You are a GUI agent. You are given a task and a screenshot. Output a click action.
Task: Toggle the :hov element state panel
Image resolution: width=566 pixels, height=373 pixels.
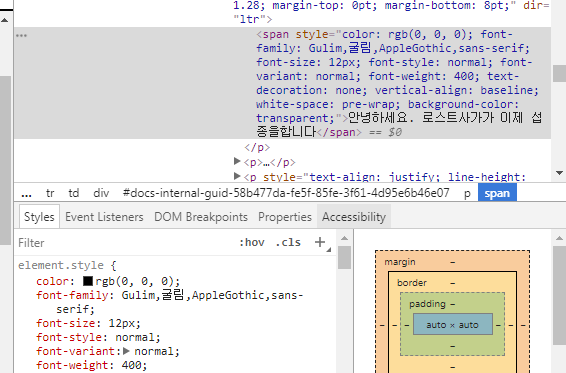coord(252,242)
